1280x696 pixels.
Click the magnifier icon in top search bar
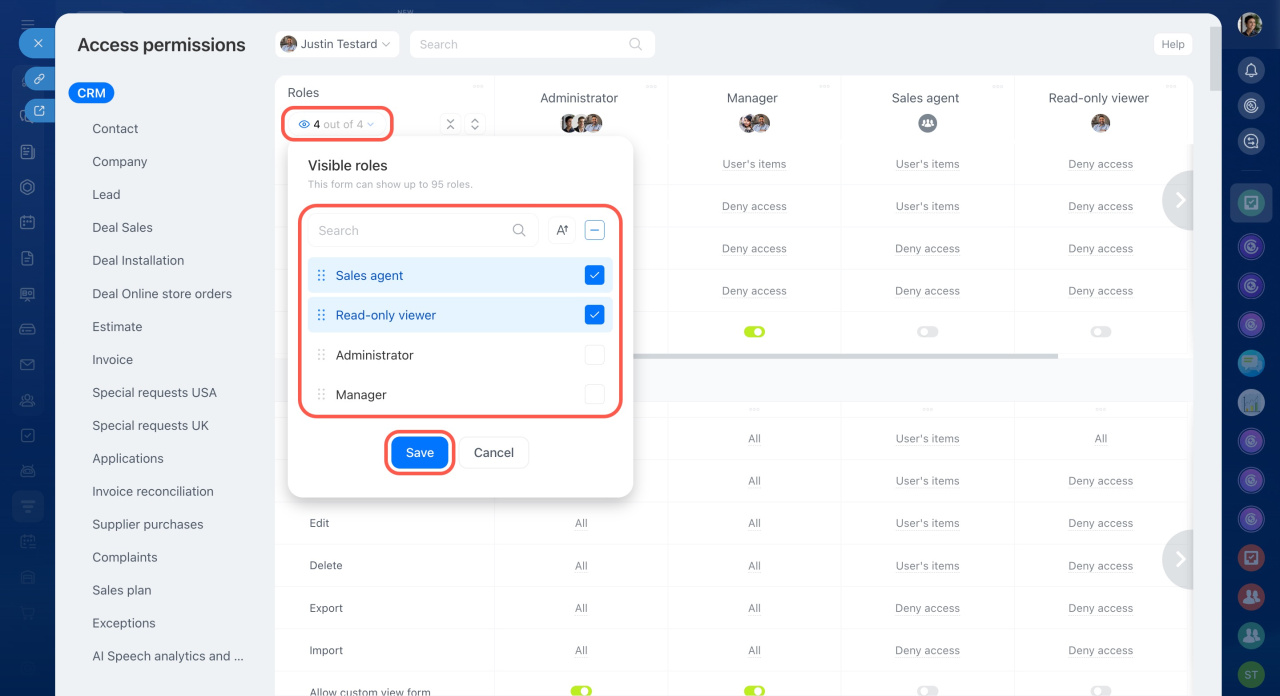pyautogui.click(x=635, y=44)
